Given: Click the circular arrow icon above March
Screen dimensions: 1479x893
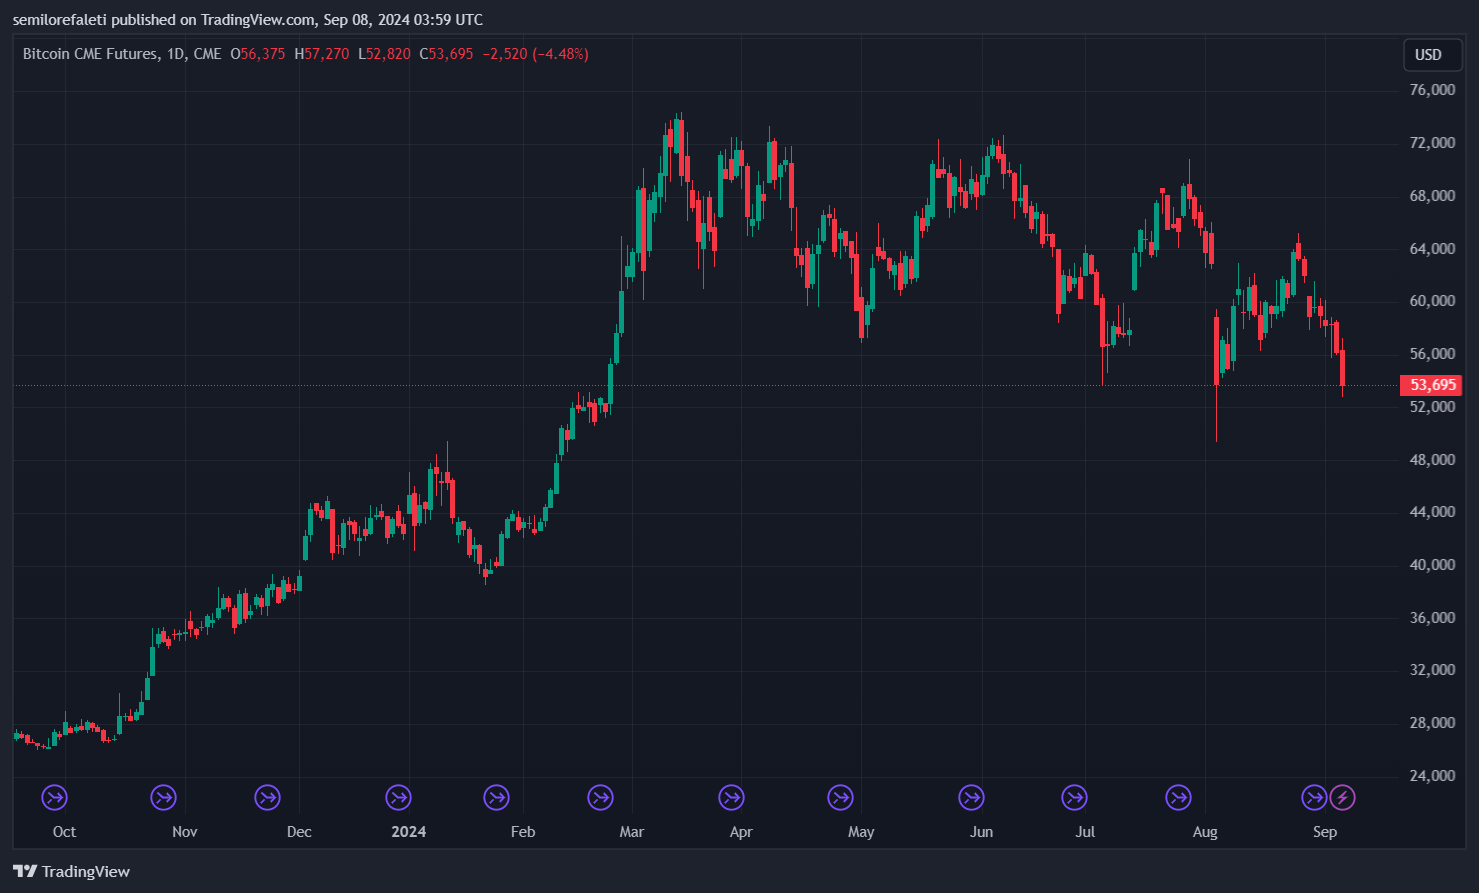Looking at the screenshot, I should click(600, 797).
